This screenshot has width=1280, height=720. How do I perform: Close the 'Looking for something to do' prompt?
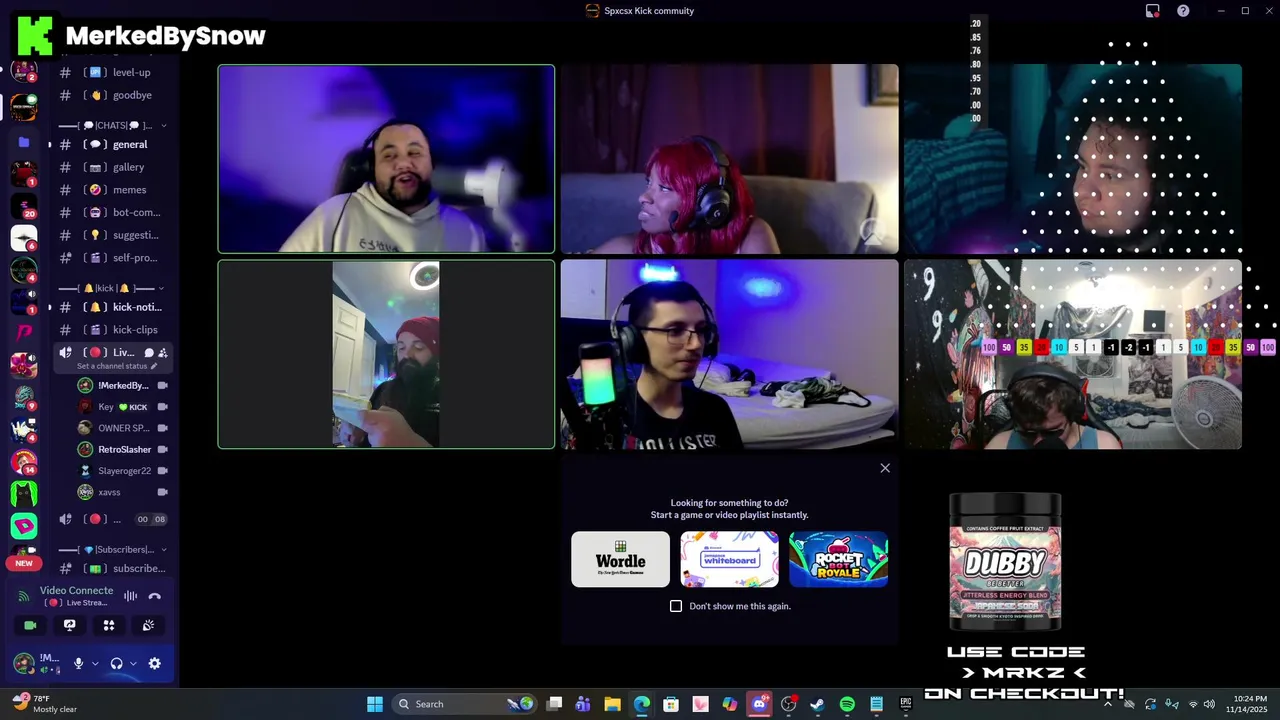pos(885,468)
